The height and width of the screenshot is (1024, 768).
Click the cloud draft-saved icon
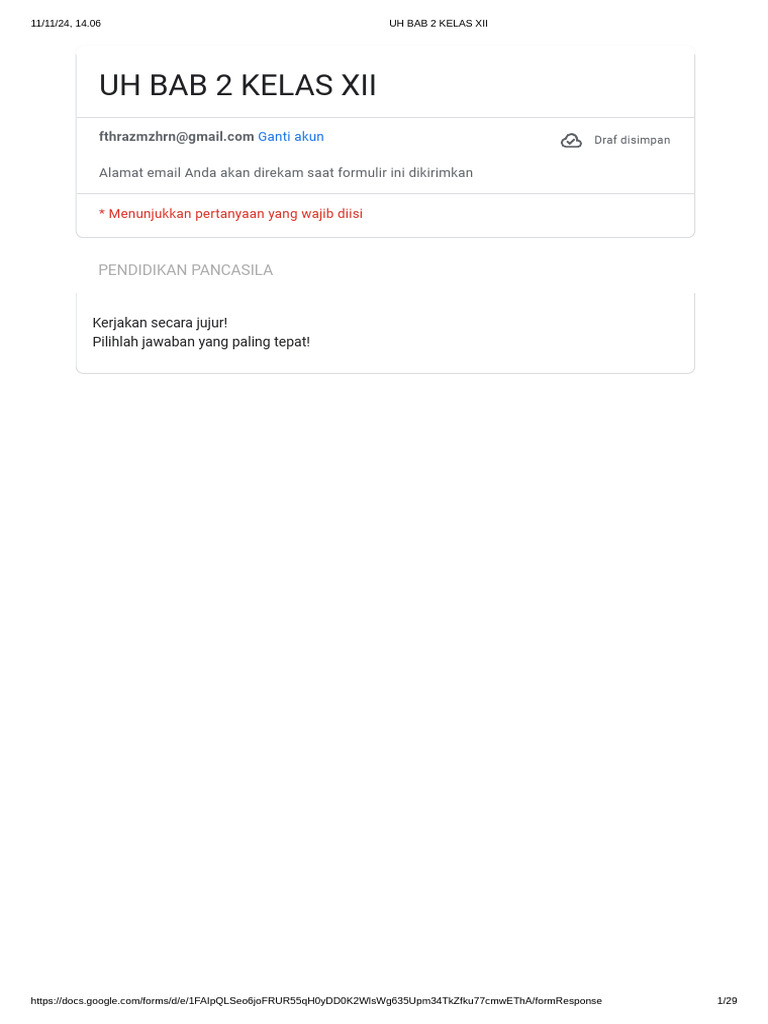[x=571, y=140]
